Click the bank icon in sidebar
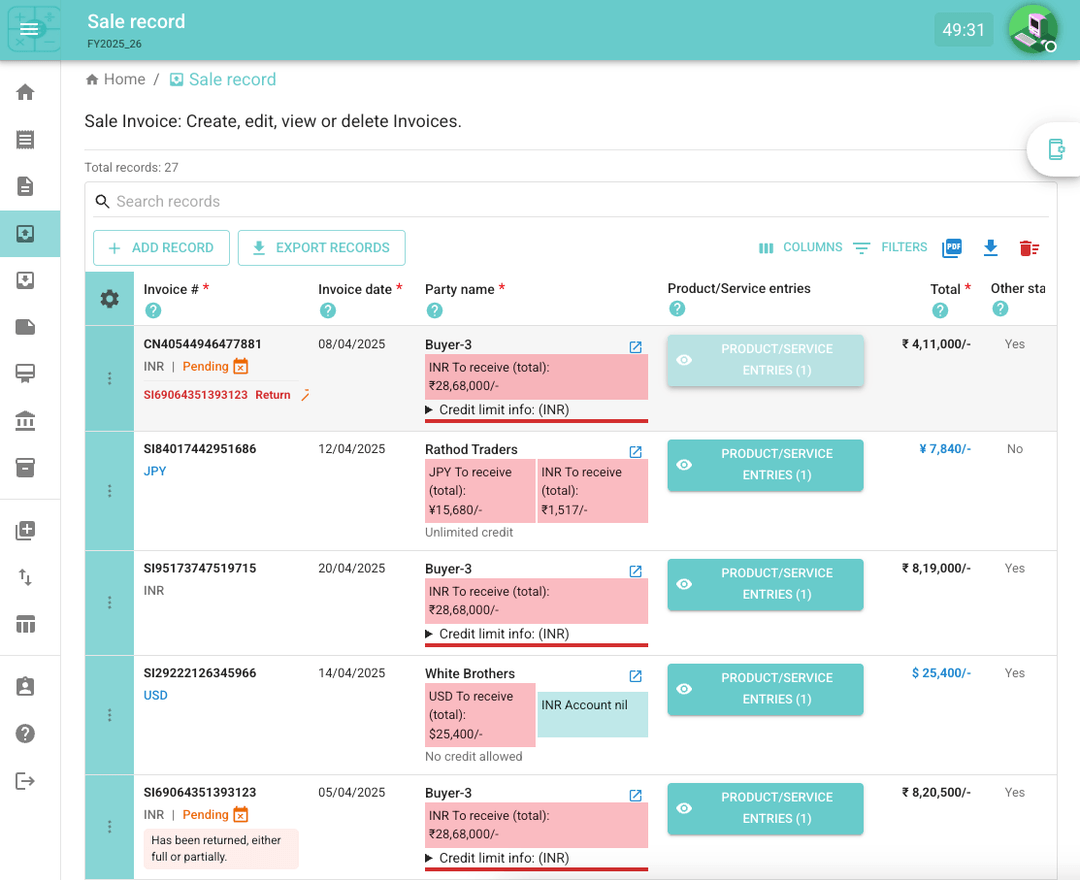 click(26, 421)
